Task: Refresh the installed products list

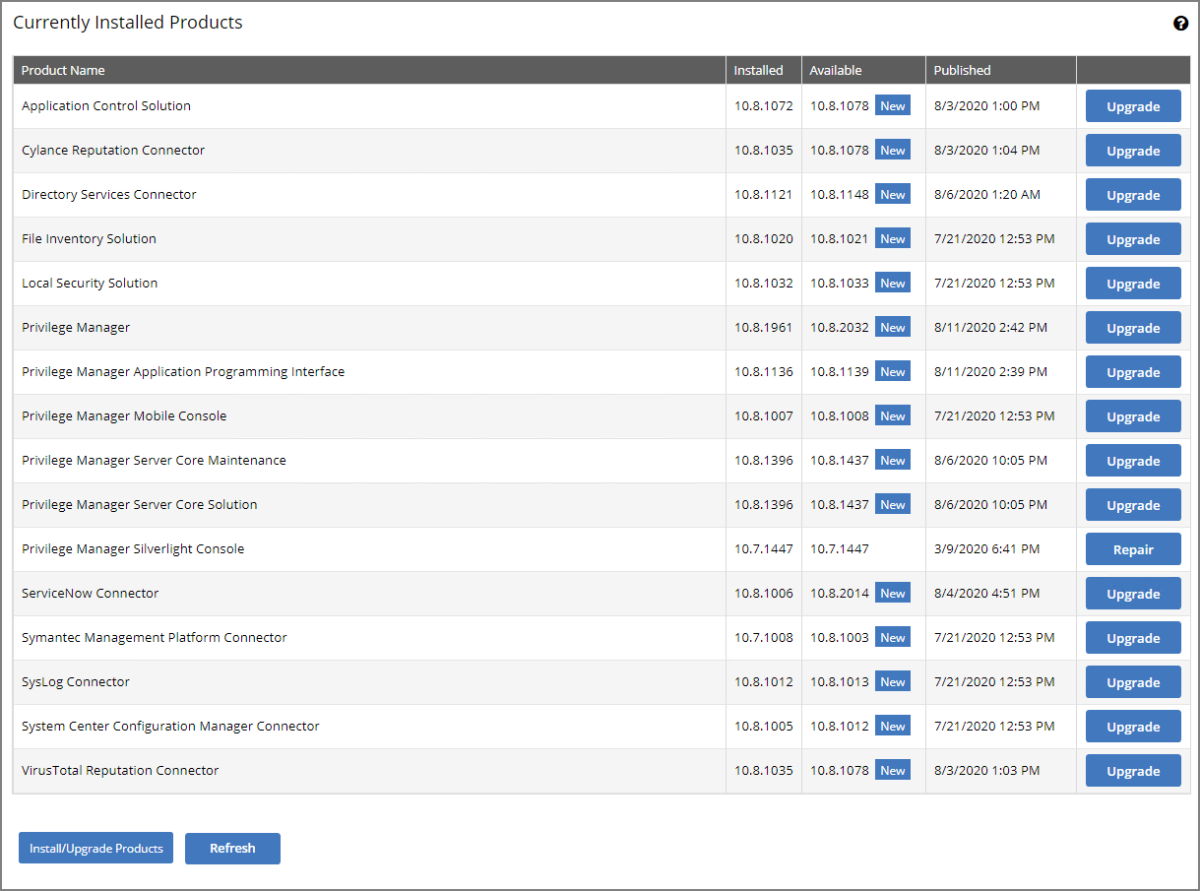Action: (x=232, y=848)
